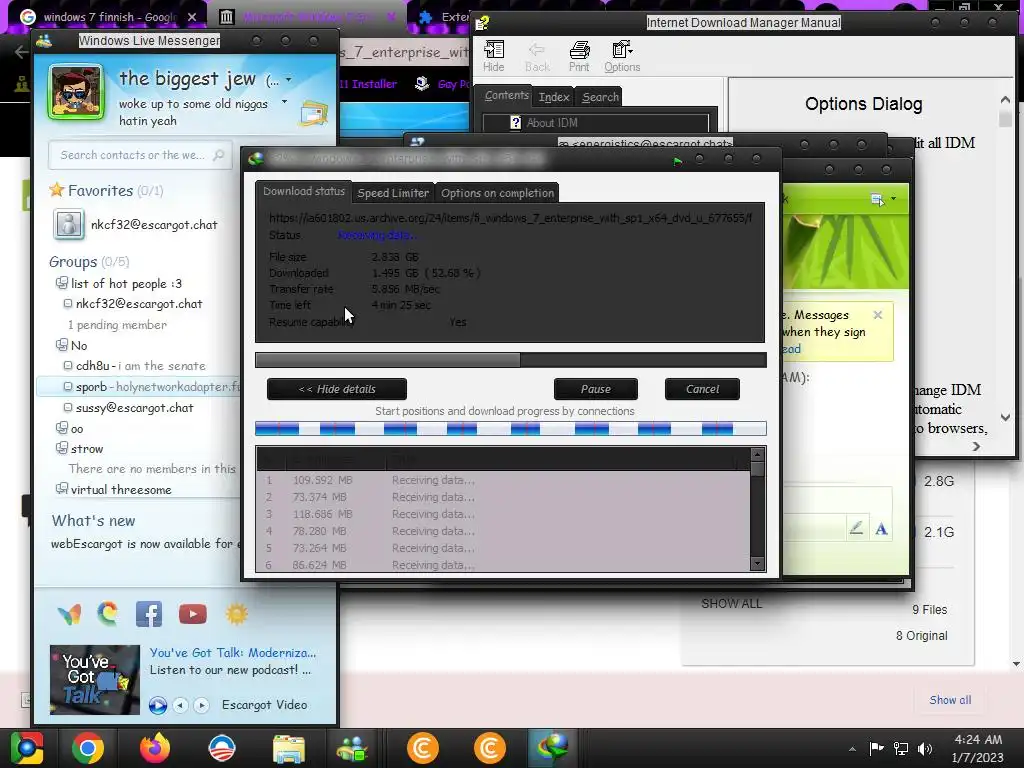
Task: Expand the 'oo' contact group
Action: point(61,428)
